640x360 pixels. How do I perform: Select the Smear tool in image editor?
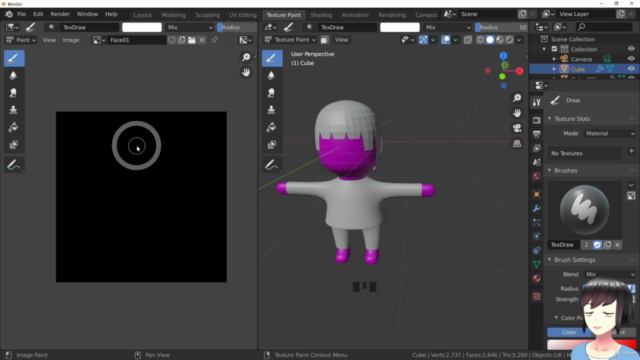tap(13, 93)
